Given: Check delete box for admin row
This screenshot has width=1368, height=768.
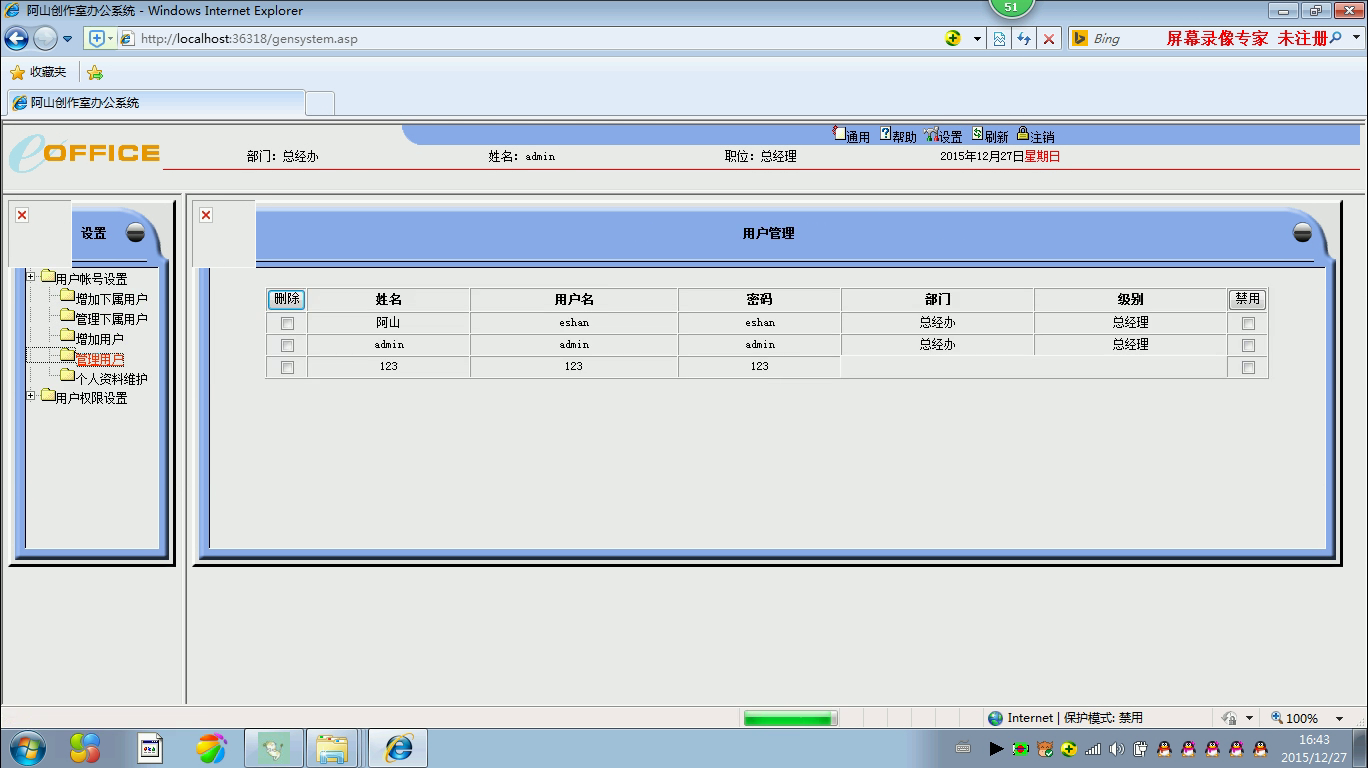Looking at the screenshot, I should [288, 345].
